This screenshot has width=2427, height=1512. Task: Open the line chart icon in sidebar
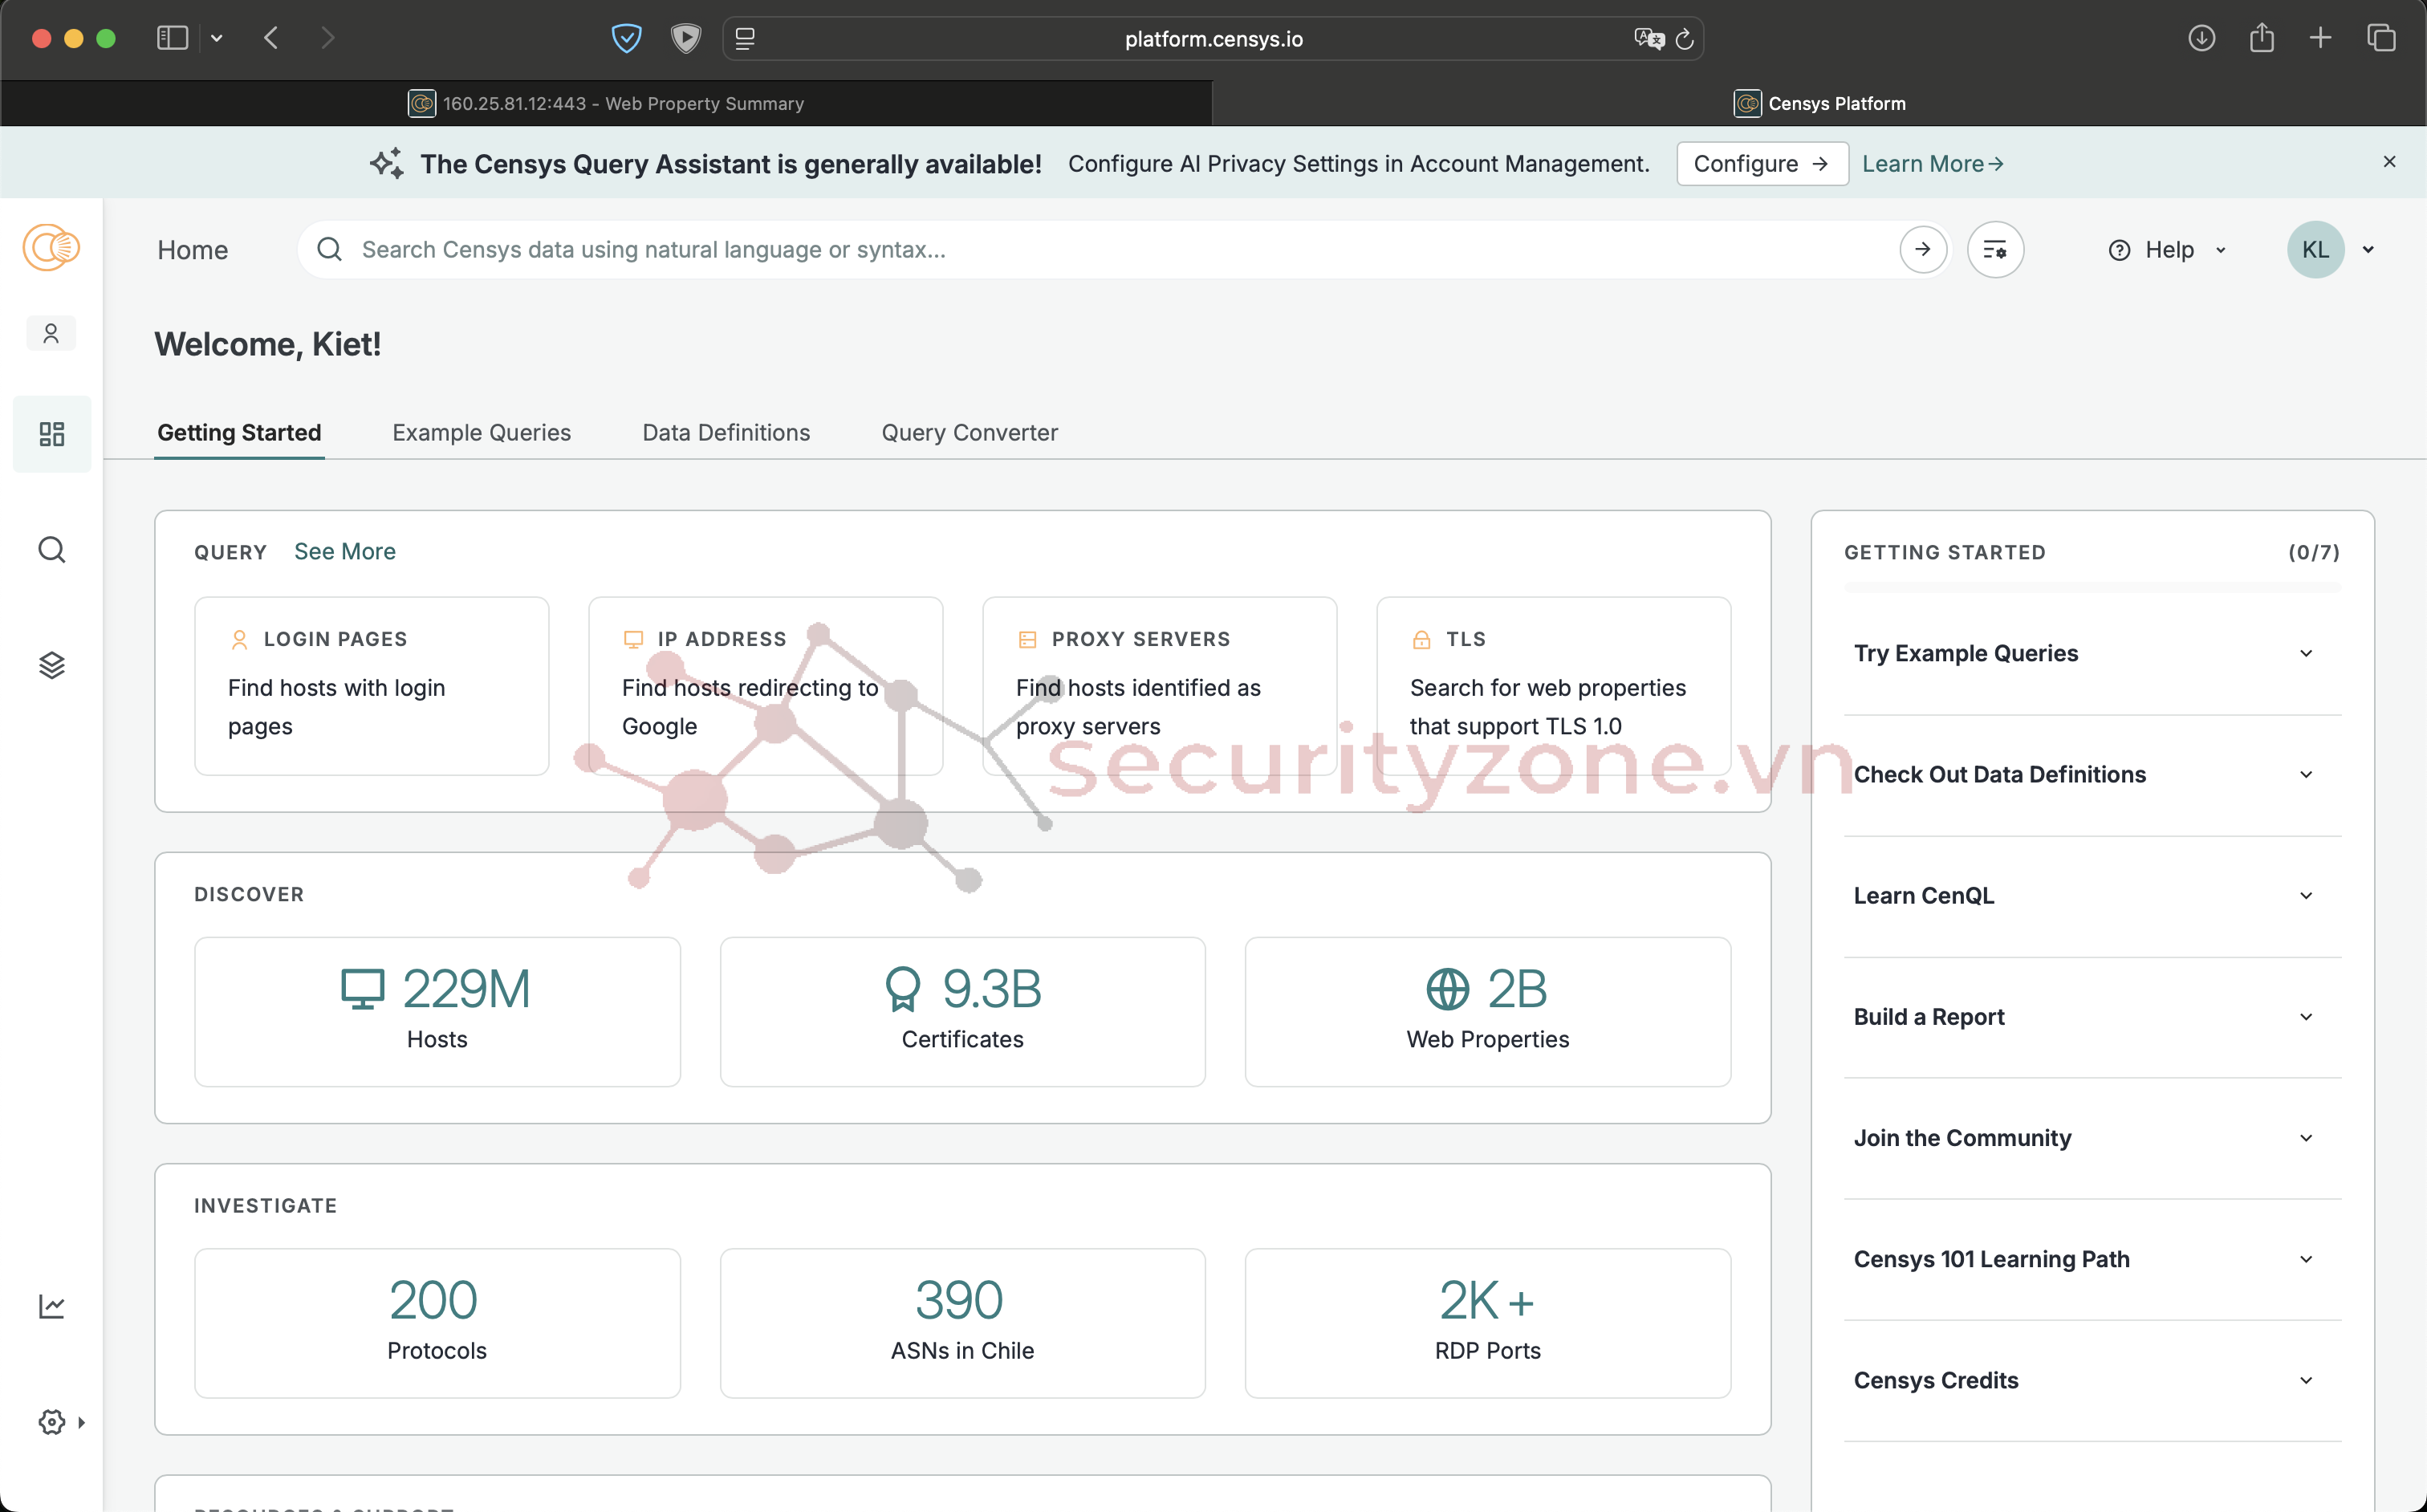point(52,1306)
